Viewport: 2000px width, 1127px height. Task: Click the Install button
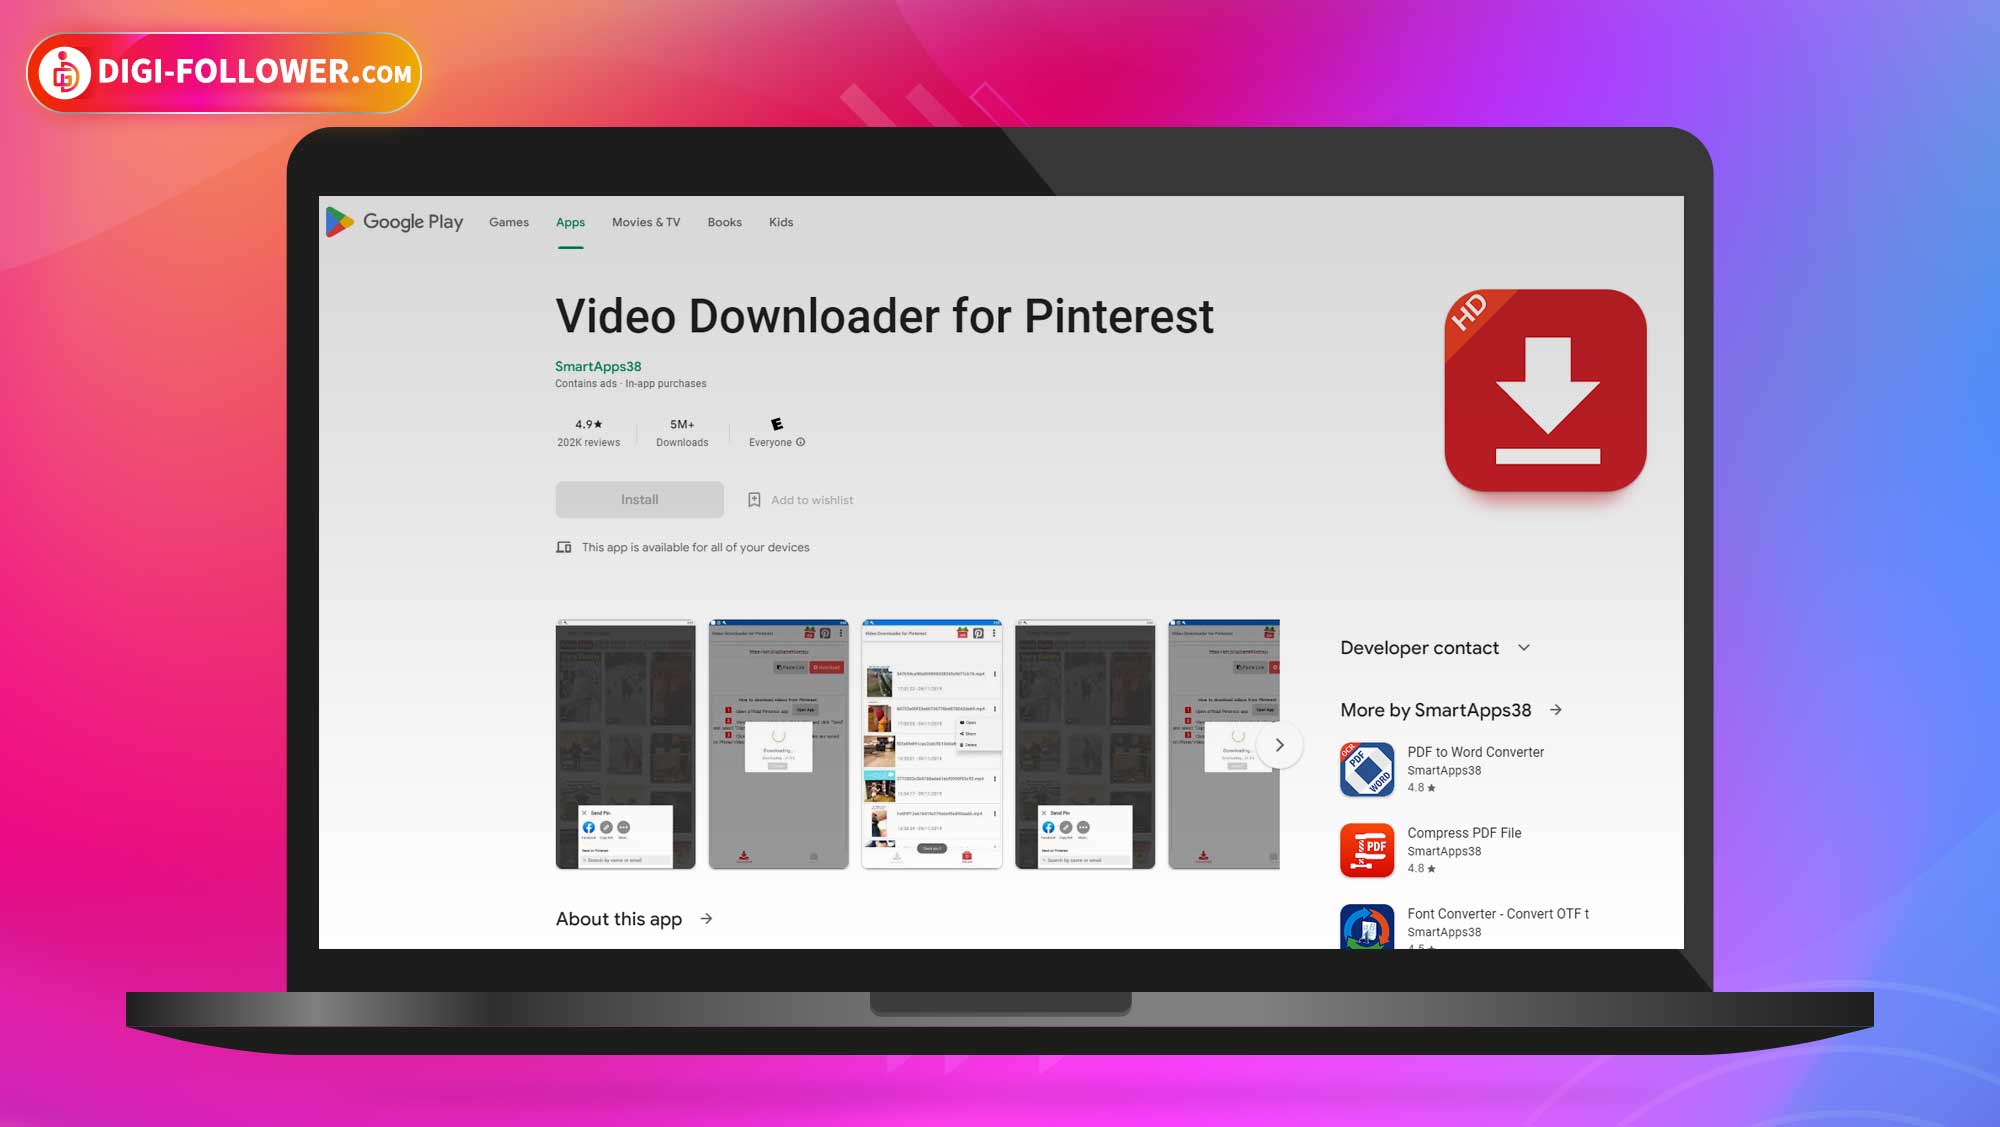click(639, 499)
